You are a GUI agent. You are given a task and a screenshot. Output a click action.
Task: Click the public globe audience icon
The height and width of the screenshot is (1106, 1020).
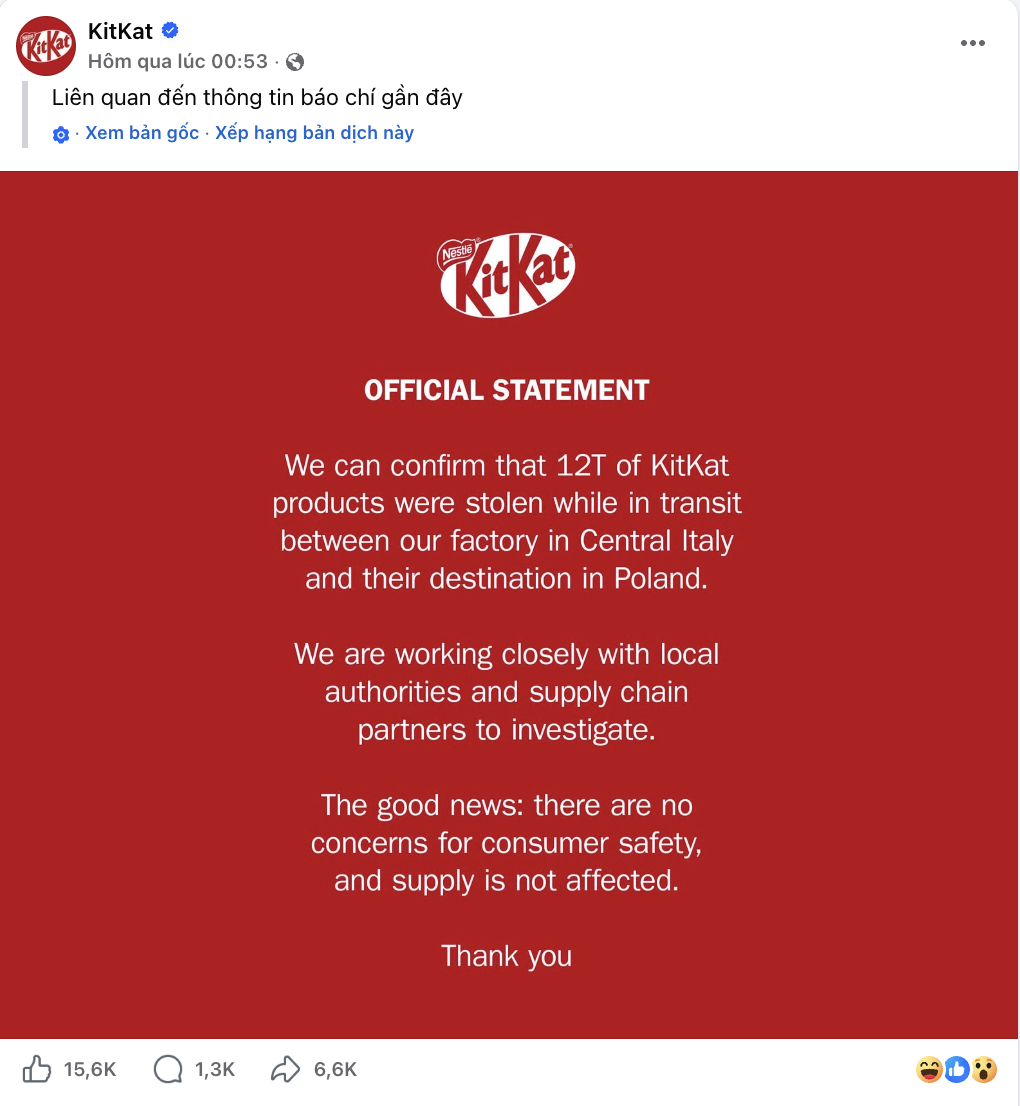pyautogui.click(x=295, y=62)
